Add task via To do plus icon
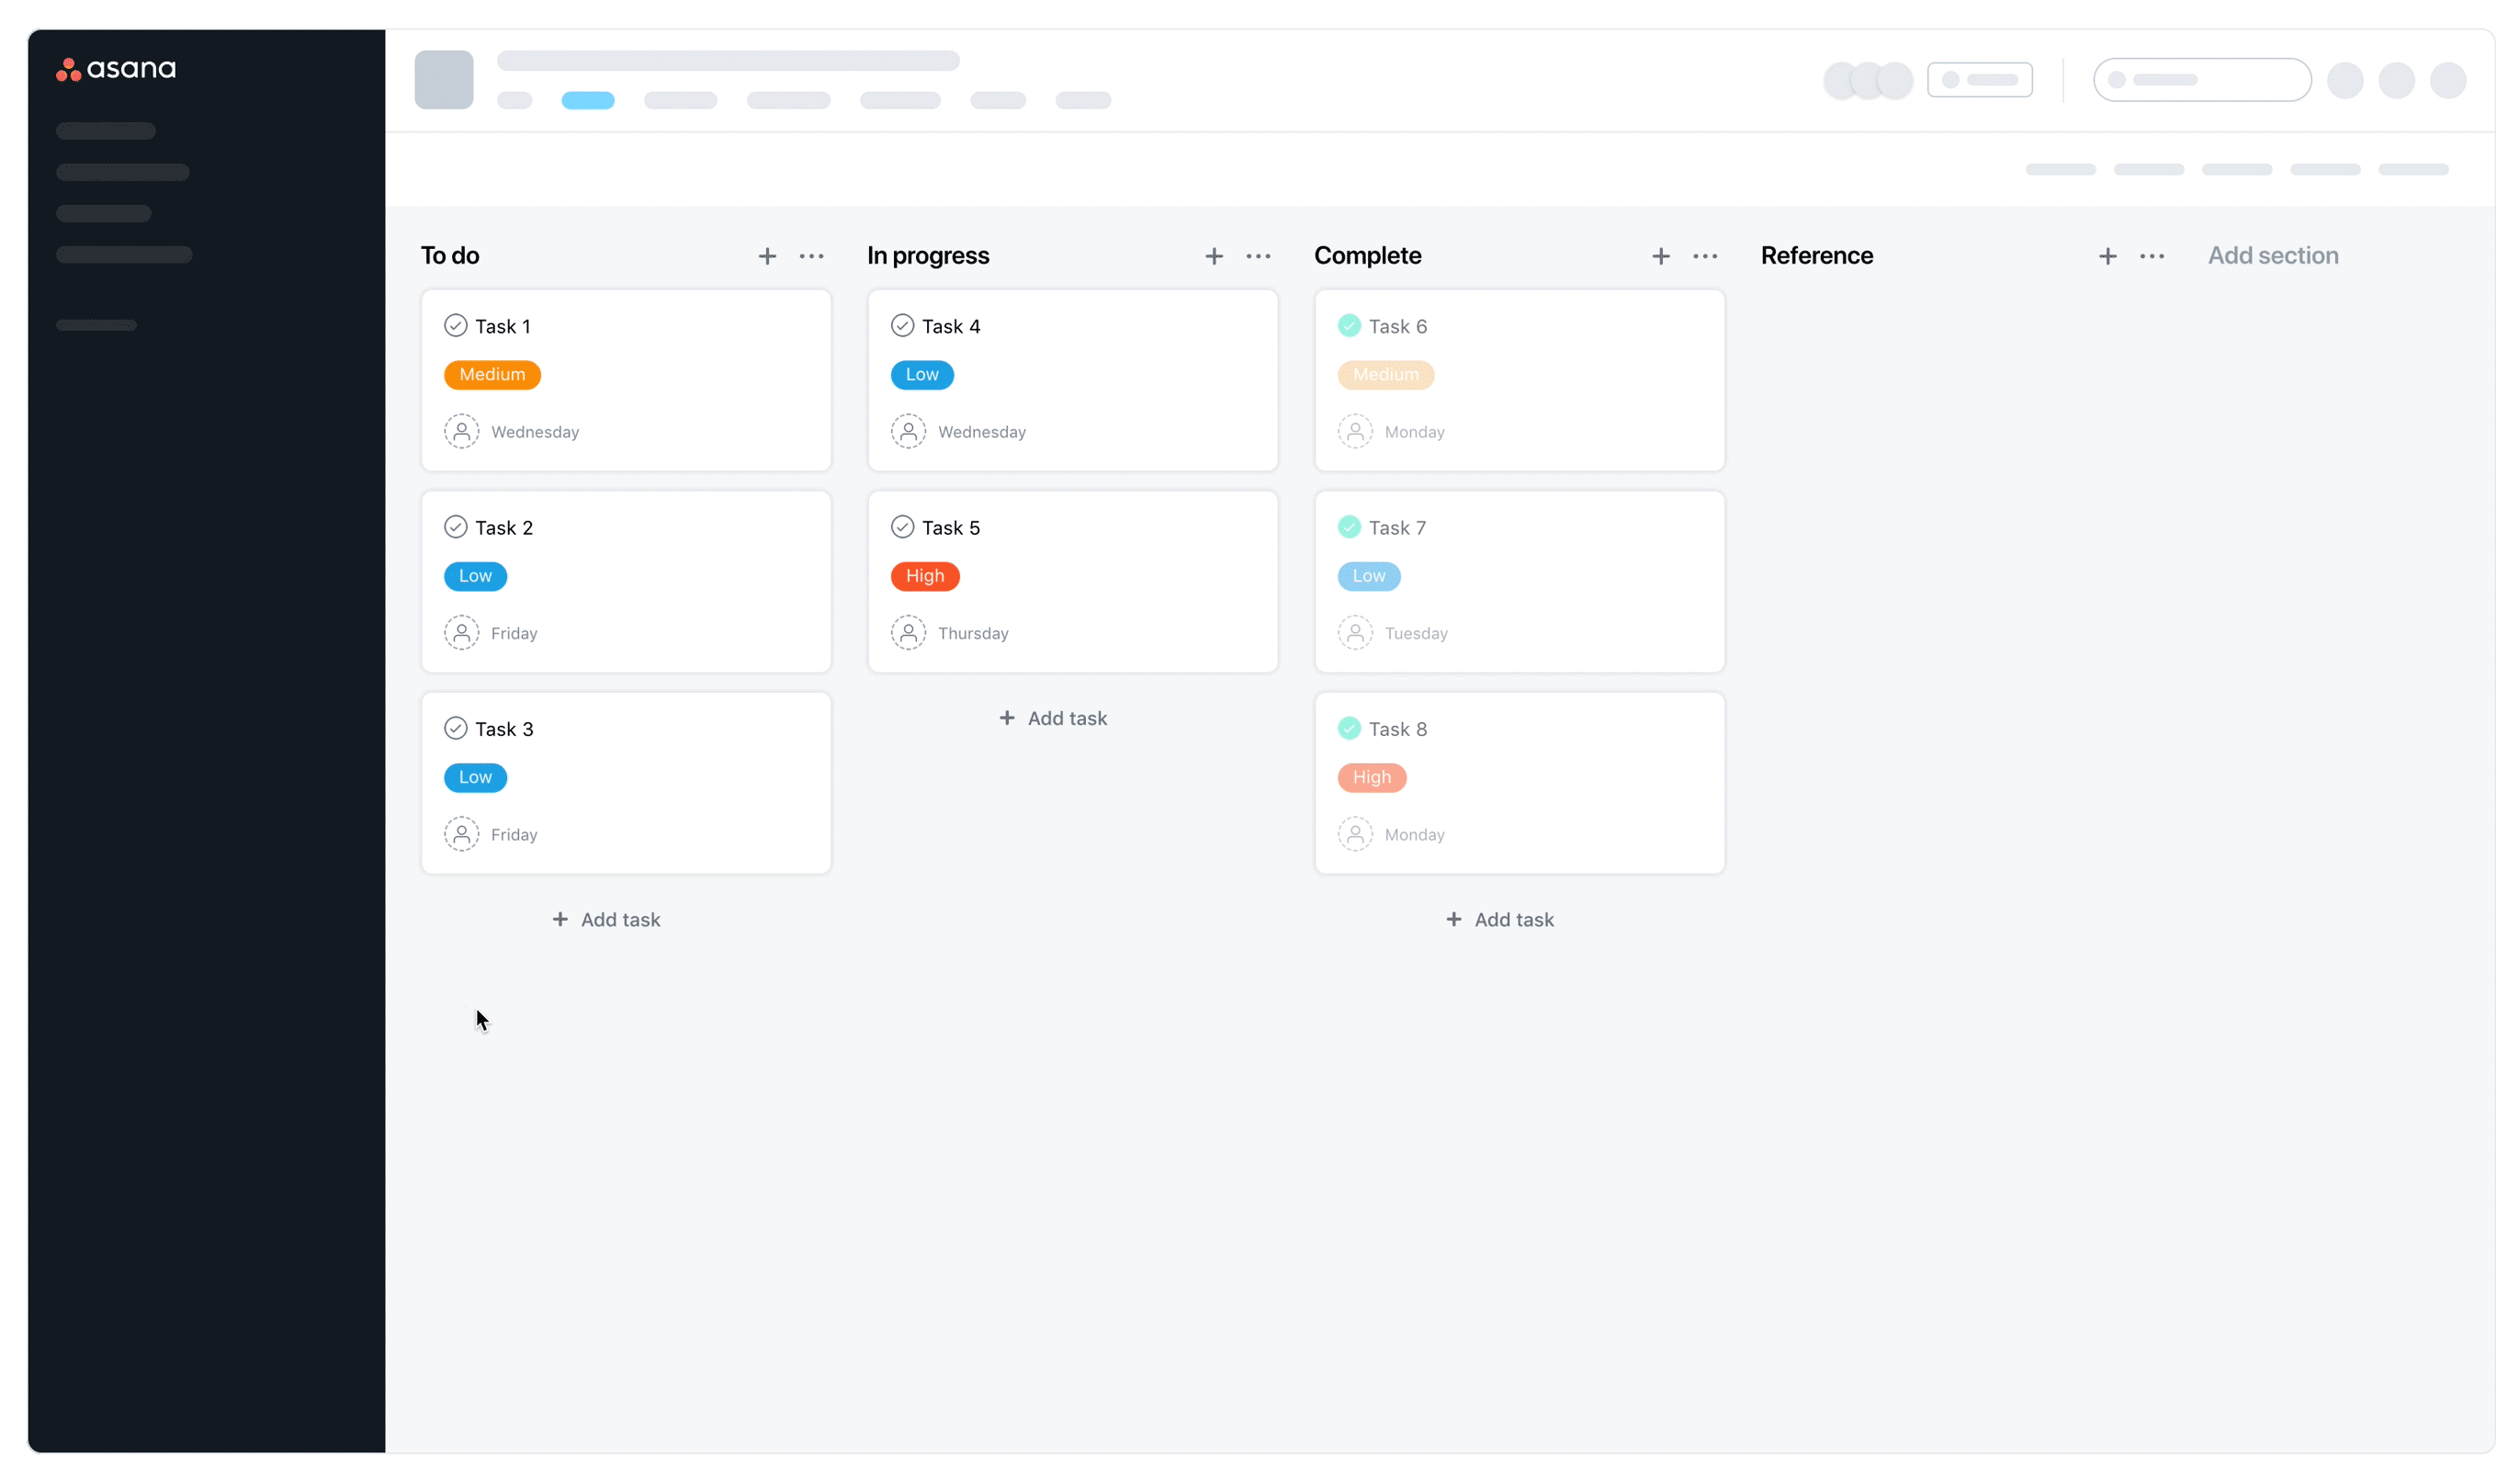The width and height of the screenshot is (2520, 1481). coord(767,256)
